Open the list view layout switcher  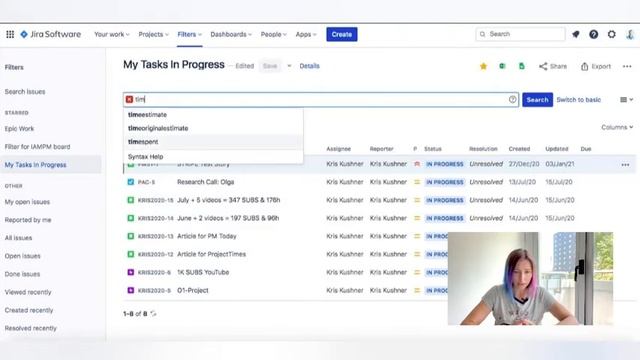point(627,100)
